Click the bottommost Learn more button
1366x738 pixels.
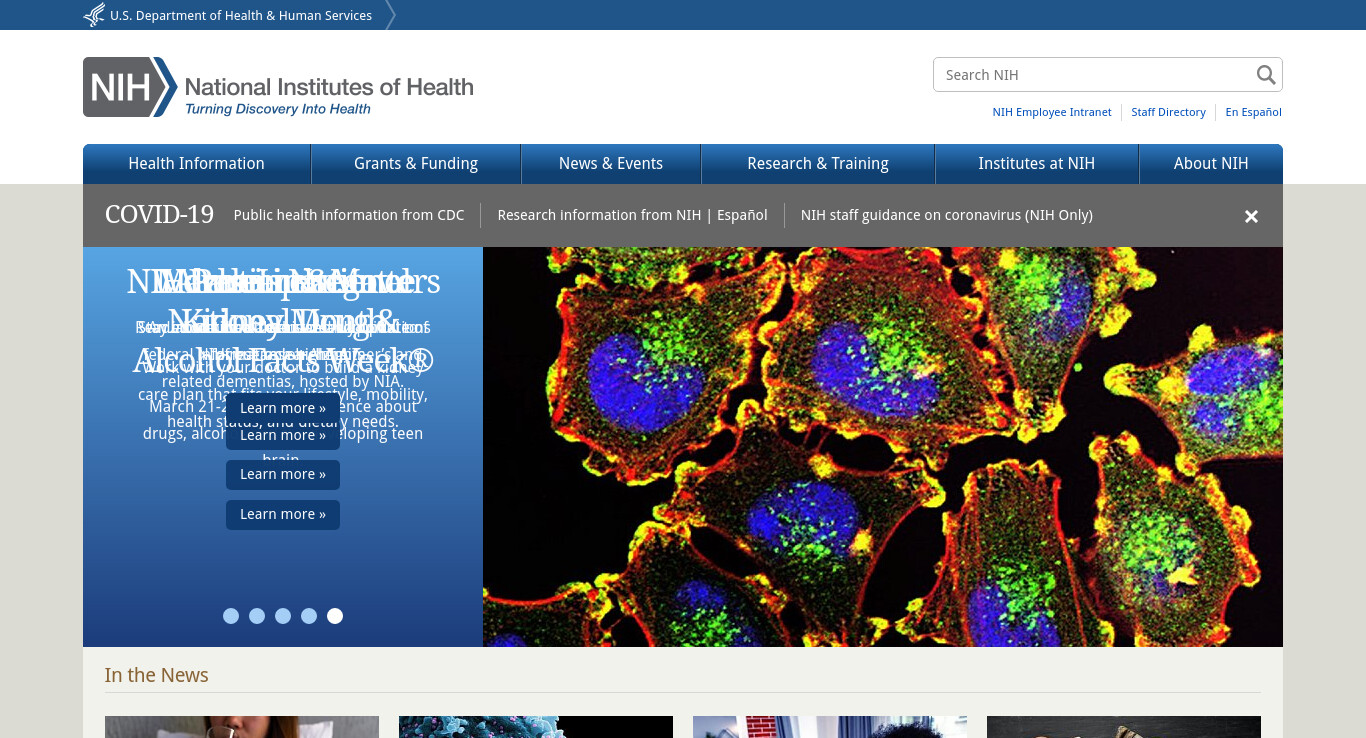point(283,514)
